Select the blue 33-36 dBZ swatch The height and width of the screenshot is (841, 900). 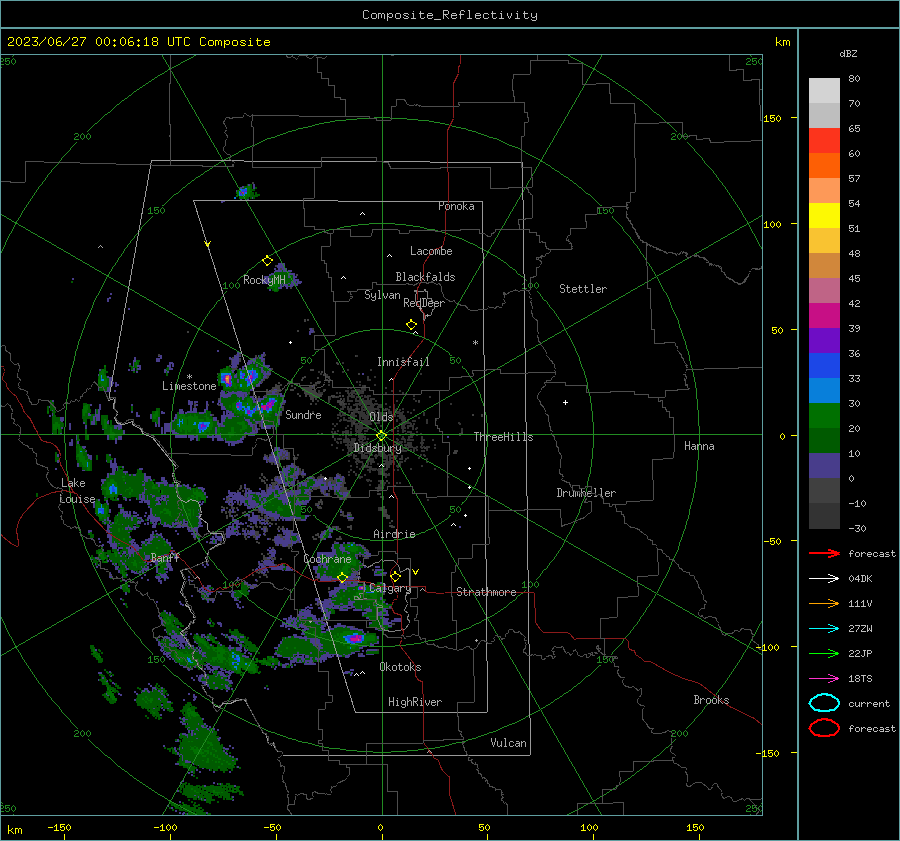click(x=824, y=366)
